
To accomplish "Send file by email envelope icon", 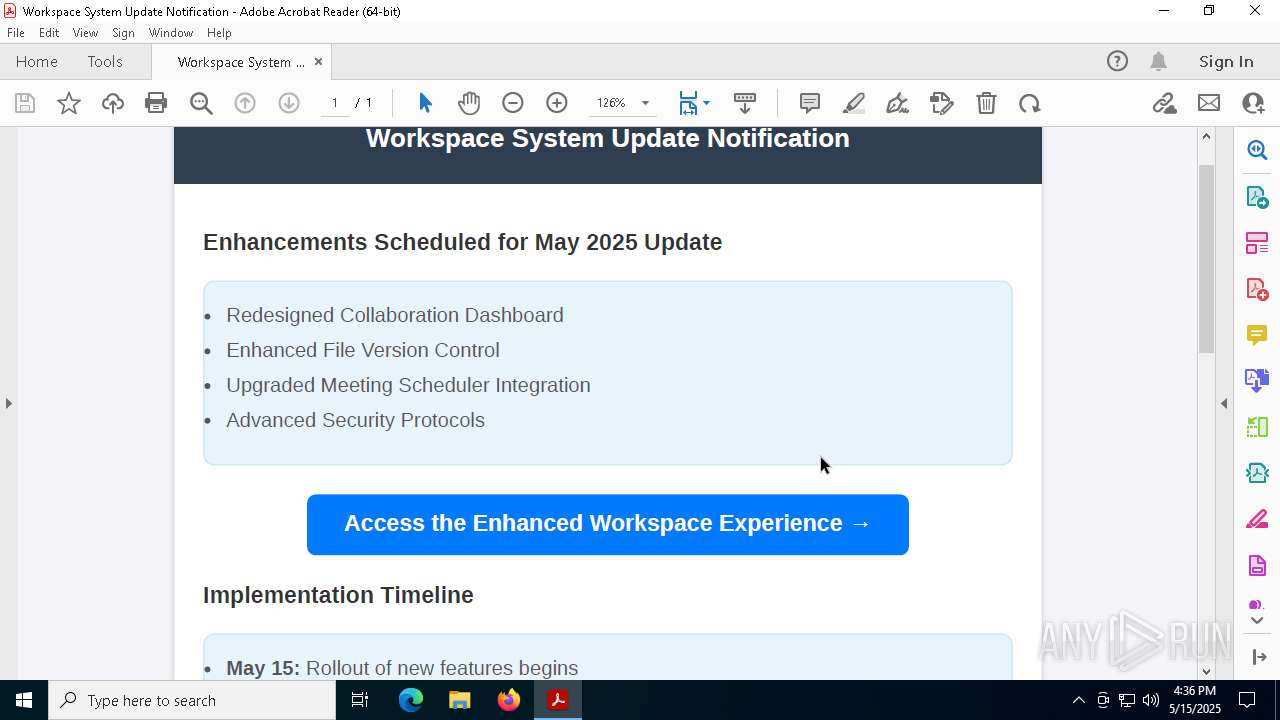I will click(1209, 103).
